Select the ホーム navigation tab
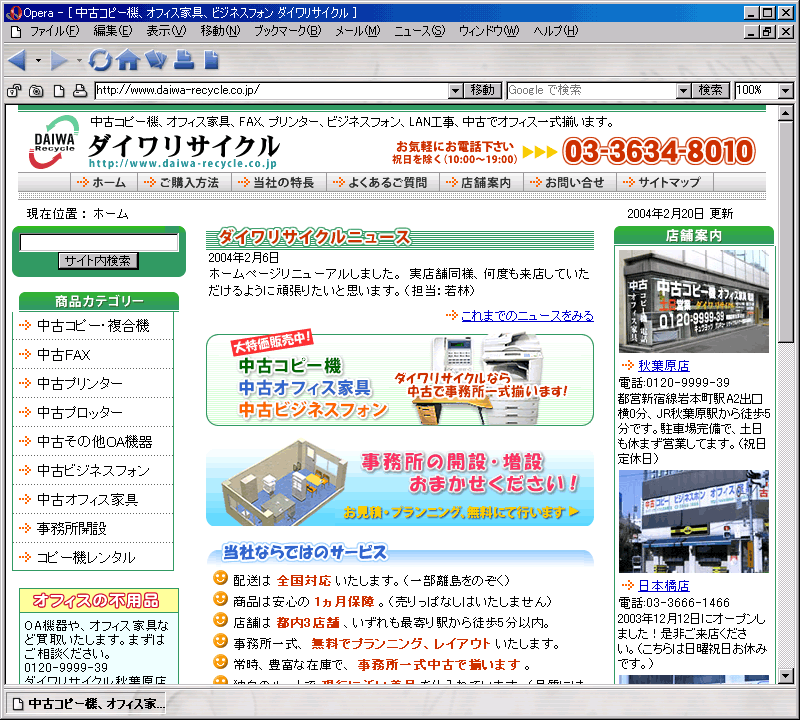Viewport: 800px width, 720px height. tap(104, 183)
